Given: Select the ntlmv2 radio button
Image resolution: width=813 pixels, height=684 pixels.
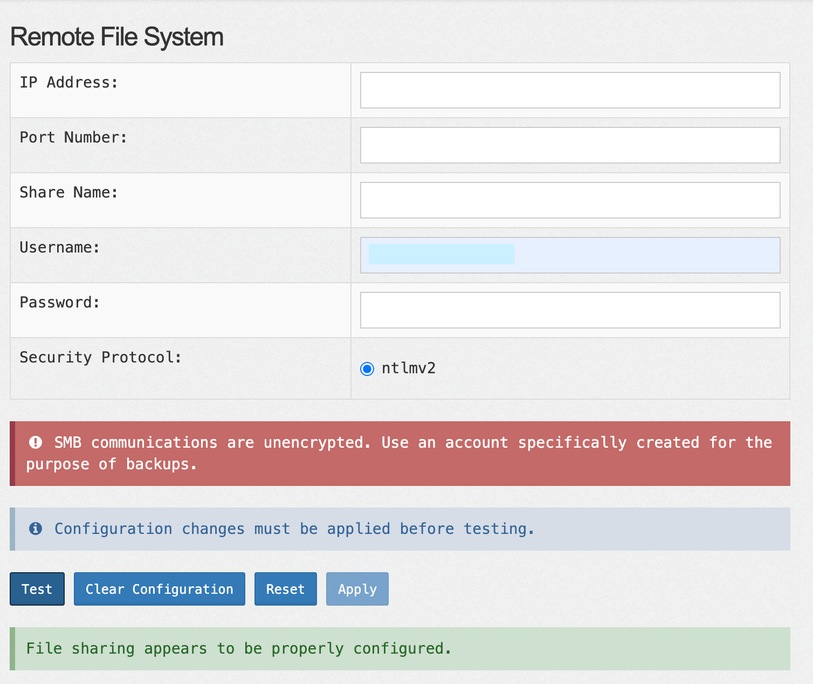Looking at the screenshot, I should pyautogui.click(x=367, y=369).
